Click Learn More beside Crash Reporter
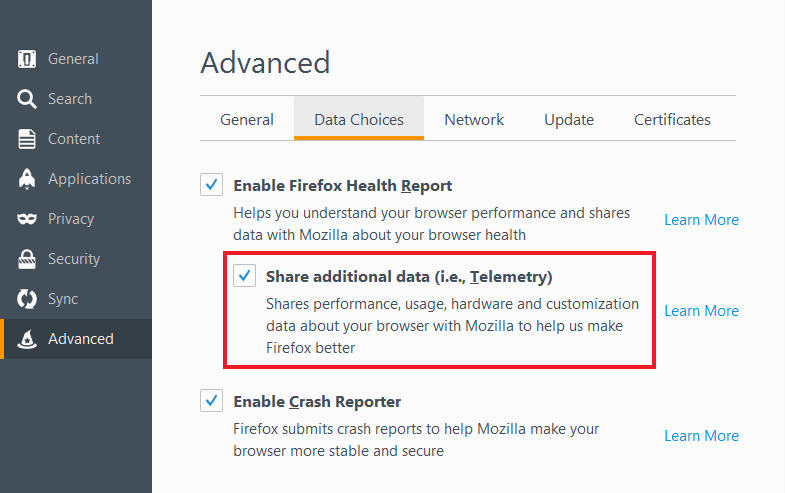Screen dimensions: 785x493 (x=701, y=436)
